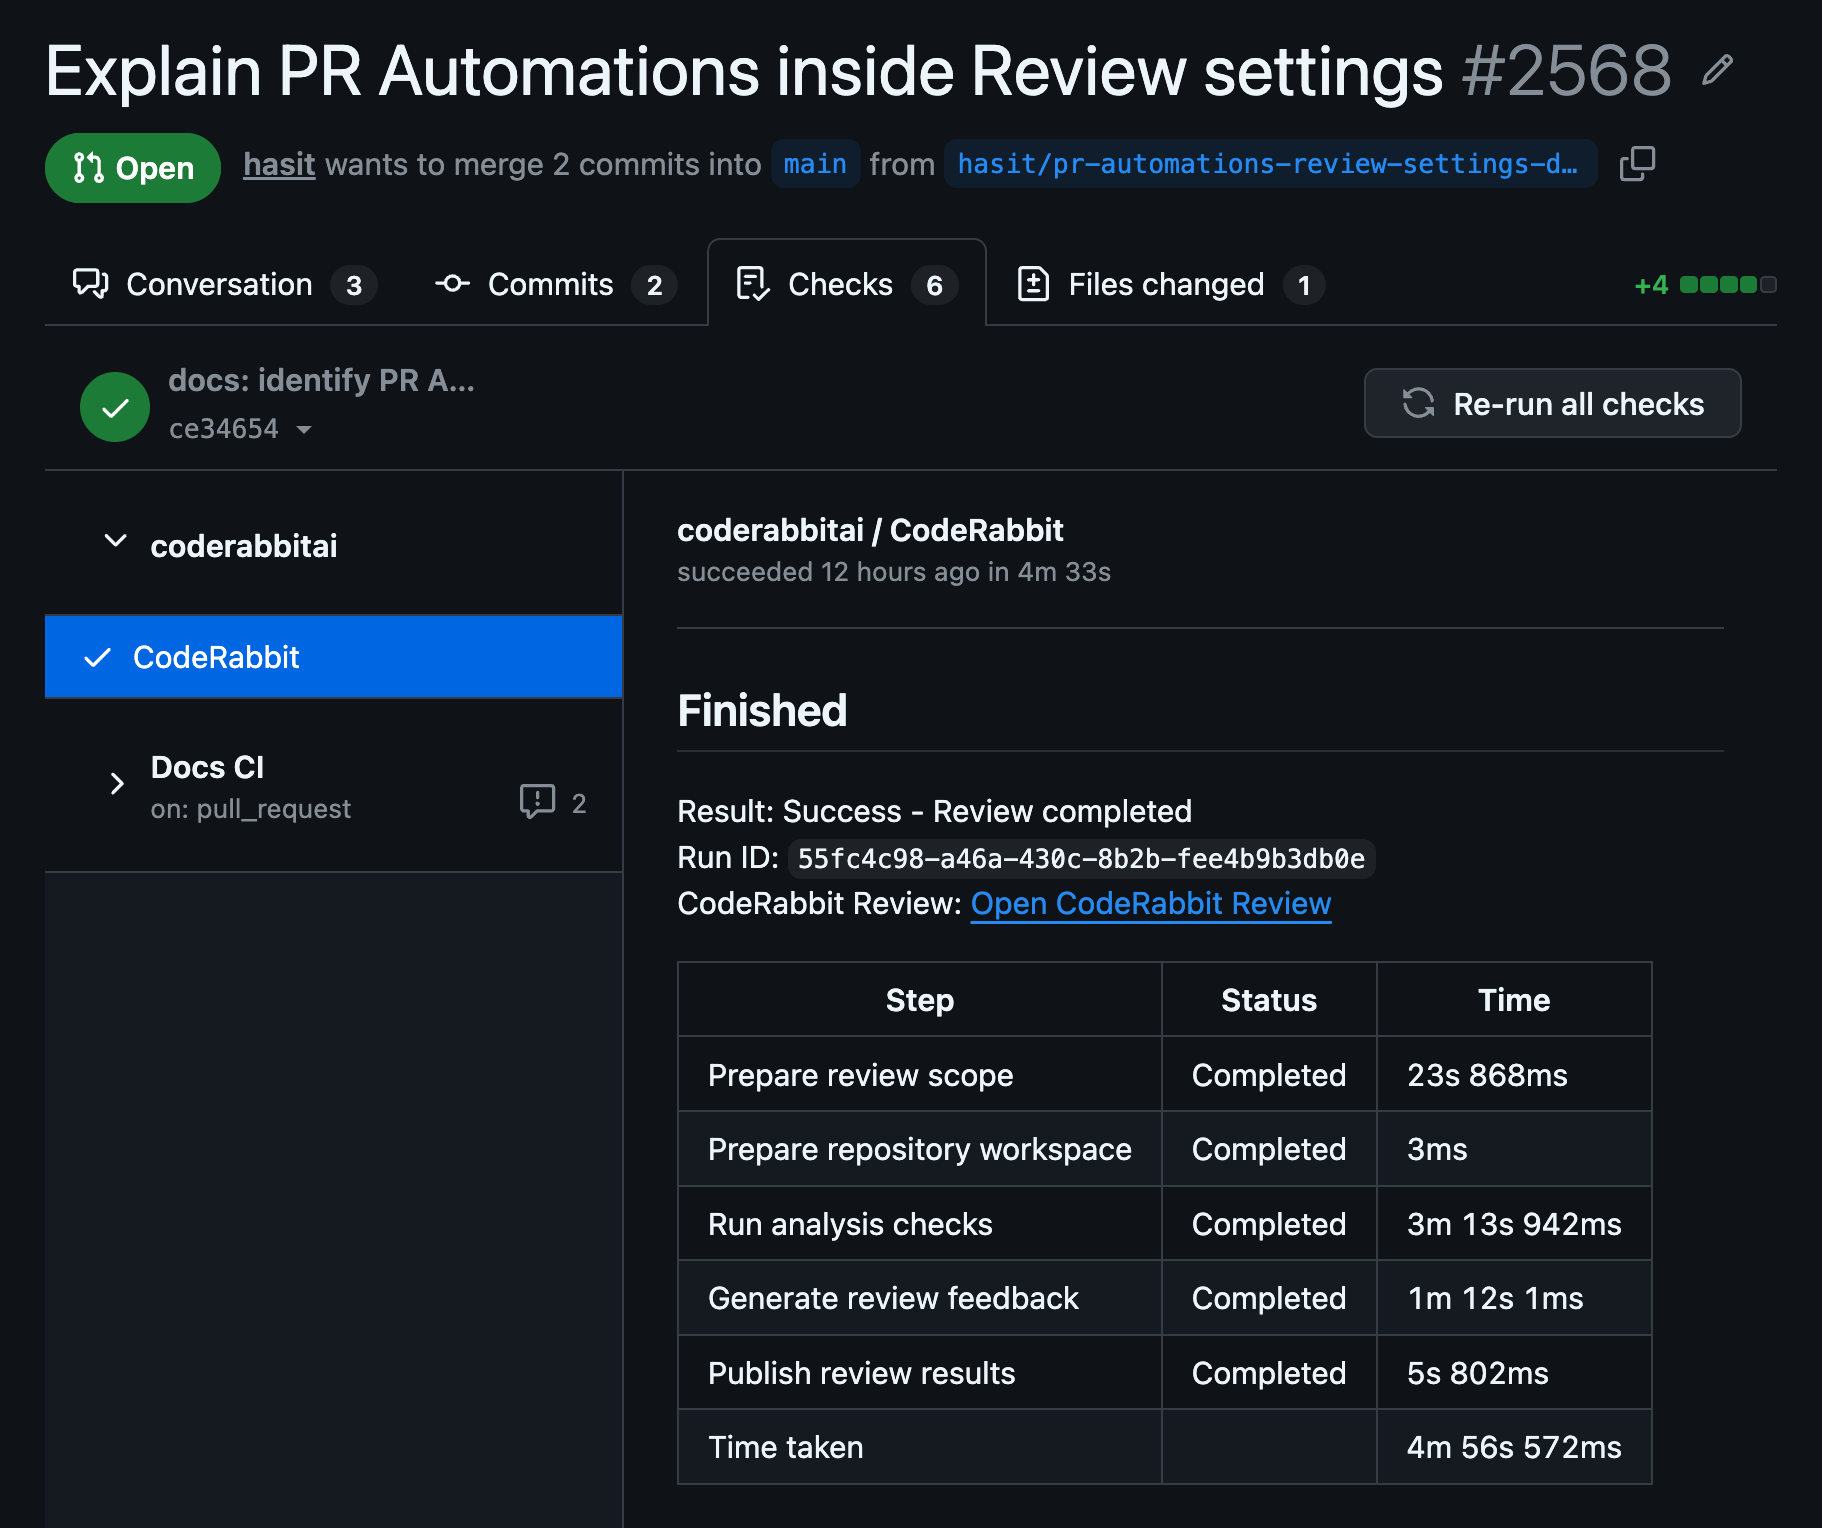This screenshot has width=1822, height=1528.
Task: Click the 'coderabbitai / CodeRabbit' heading
Action: (870, 530)
